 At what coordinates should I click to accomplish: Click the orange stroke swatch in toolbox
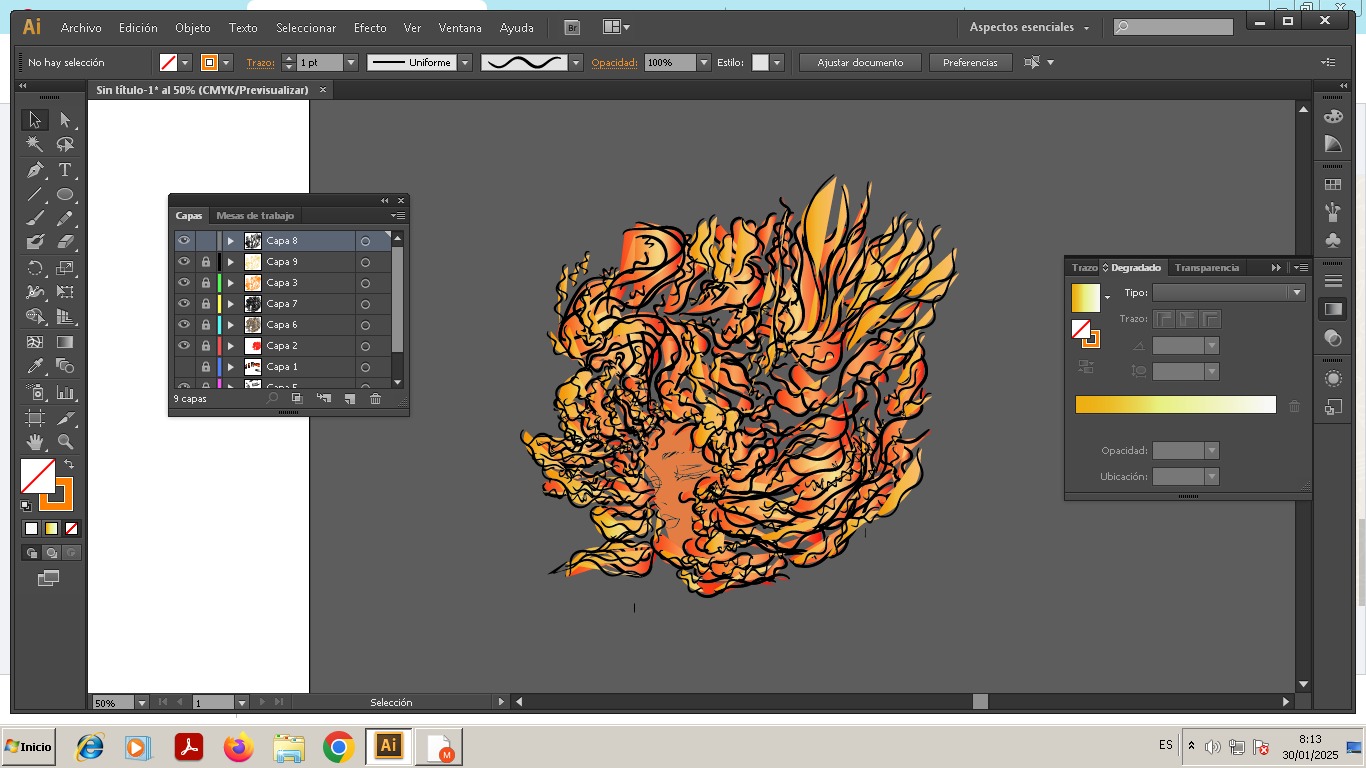(x=58, y=493)
